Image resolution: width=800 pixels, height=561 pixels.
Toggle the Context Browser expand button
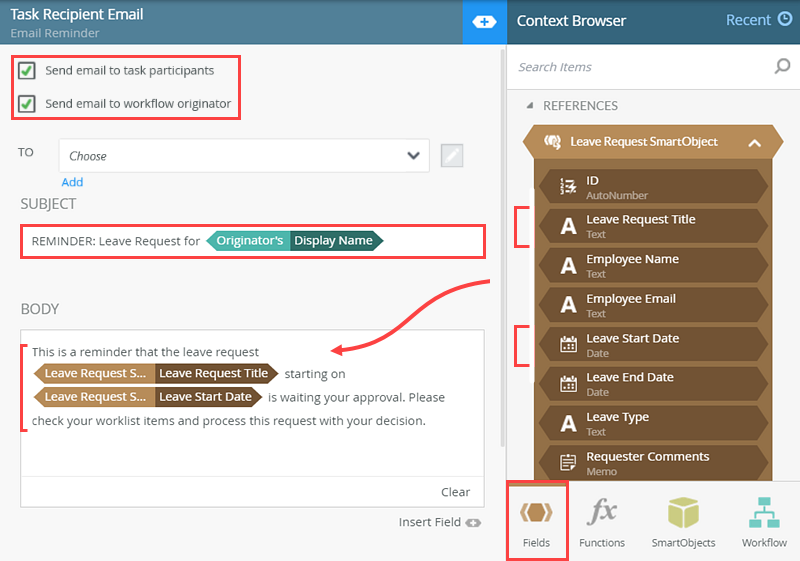pos(484,22)
